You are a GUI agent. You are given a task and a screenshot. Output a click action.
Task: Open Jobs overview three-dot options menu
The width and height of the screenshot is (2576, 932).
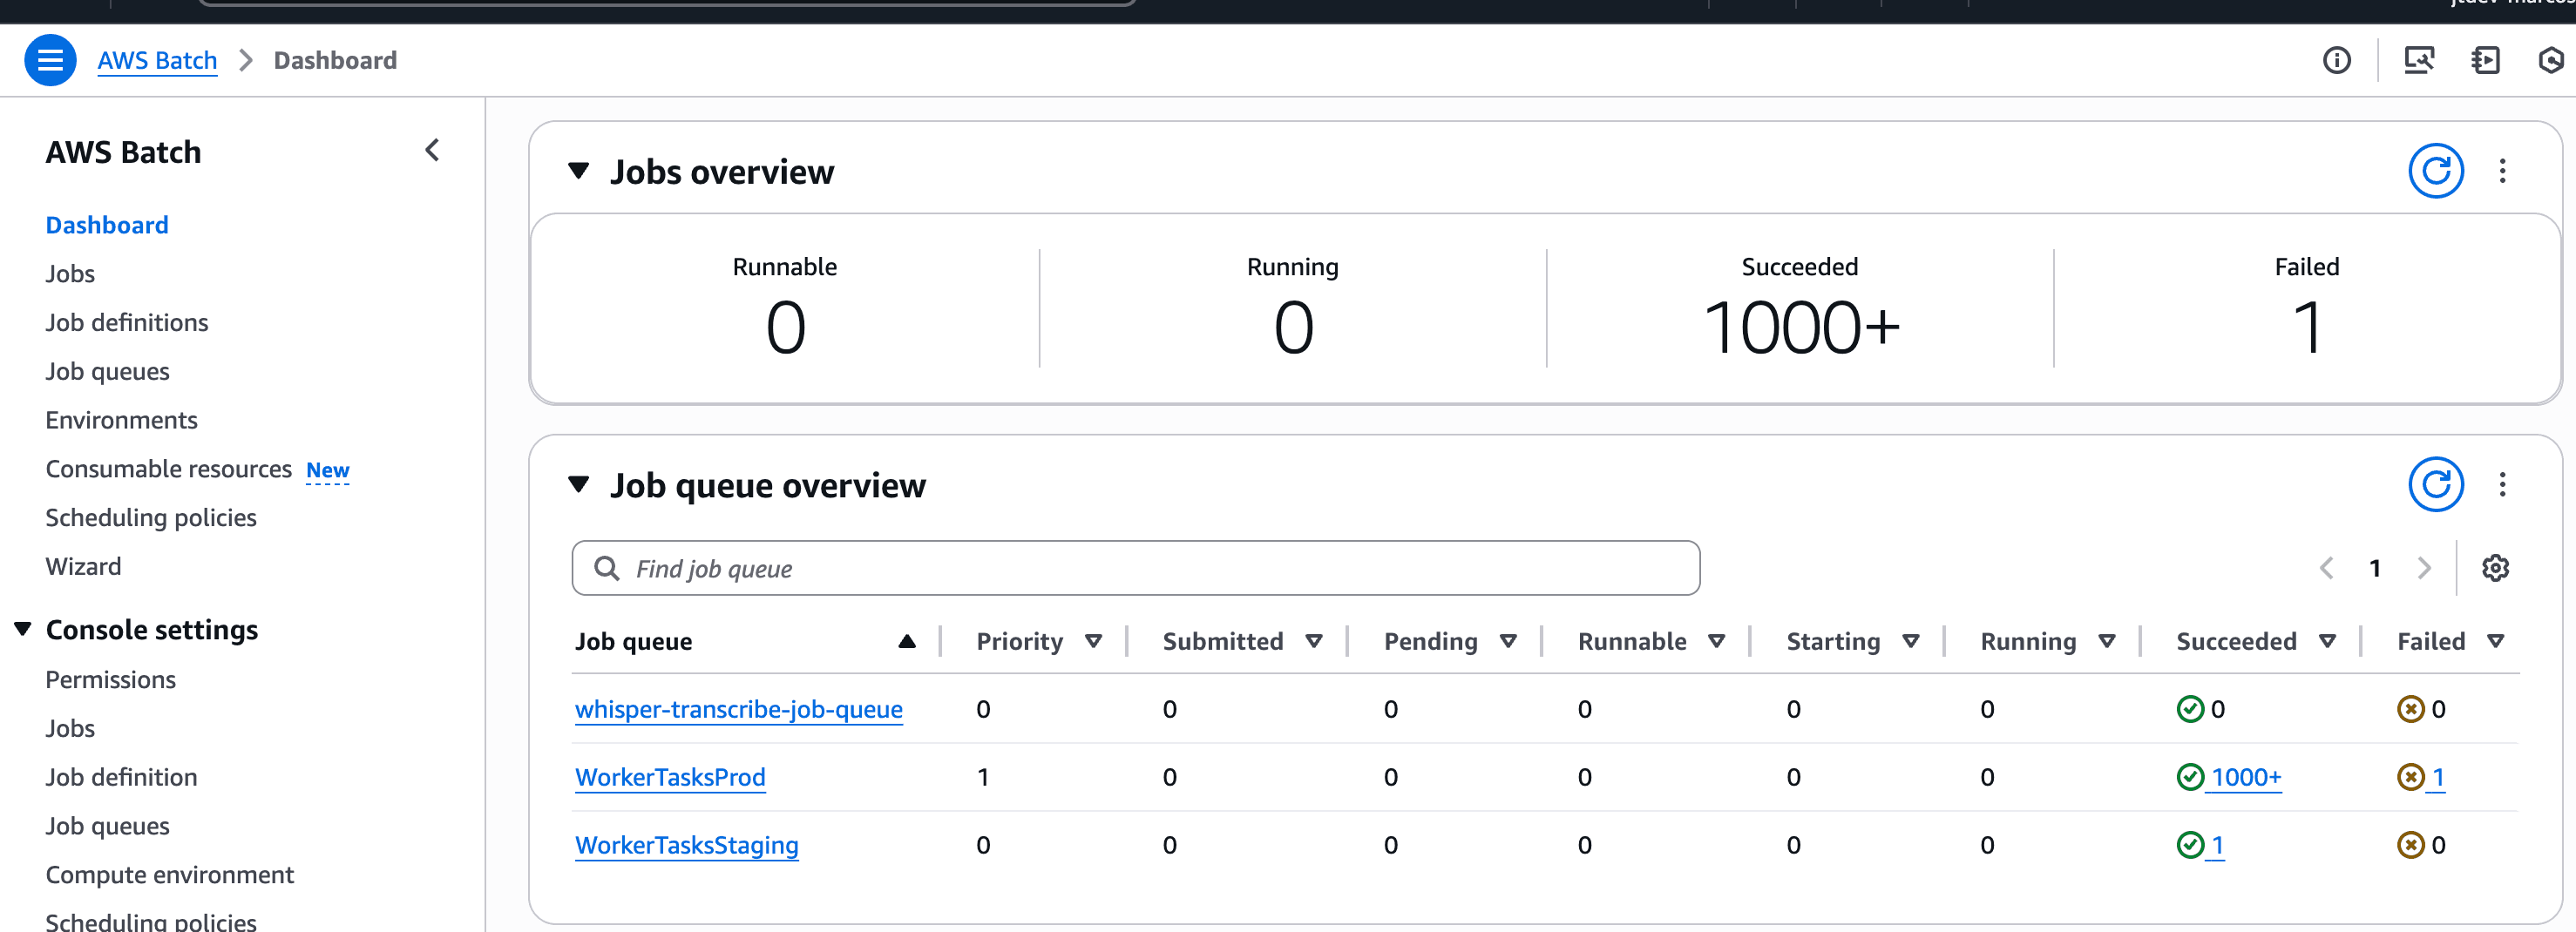[2502, 171]
